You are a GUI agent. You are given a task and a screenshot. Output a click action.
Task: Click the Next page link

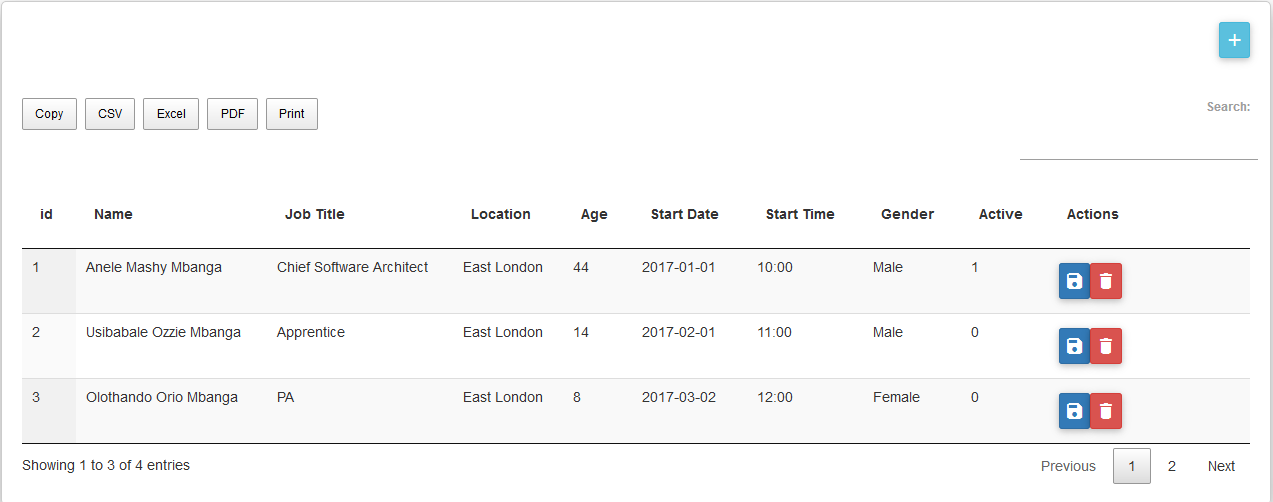coord(1221,466)
